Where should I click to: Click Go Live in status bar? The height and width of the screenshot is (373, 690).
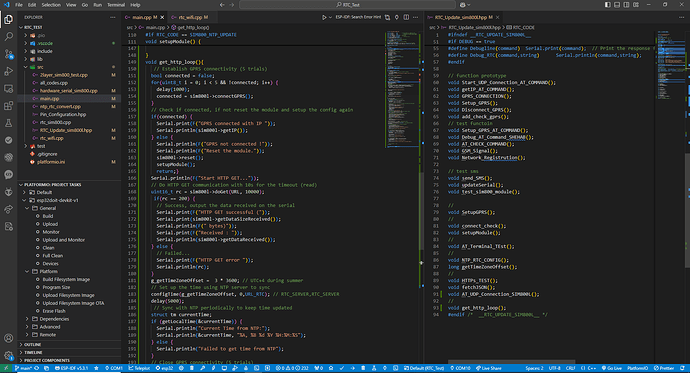click(x=612, y=368)
